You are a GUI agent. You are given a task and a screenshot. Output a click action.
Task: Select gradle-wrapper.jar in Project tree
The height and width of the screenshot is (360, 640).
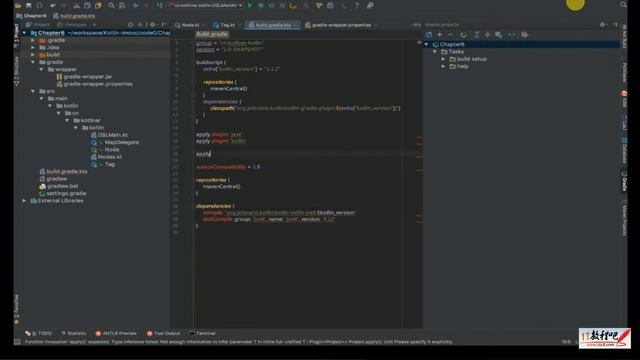[84, 77]
